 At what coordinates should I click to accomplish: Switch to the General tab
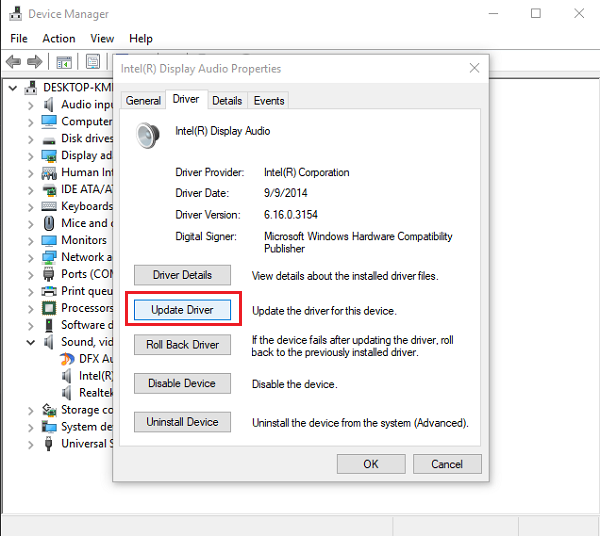pos(143,100)
